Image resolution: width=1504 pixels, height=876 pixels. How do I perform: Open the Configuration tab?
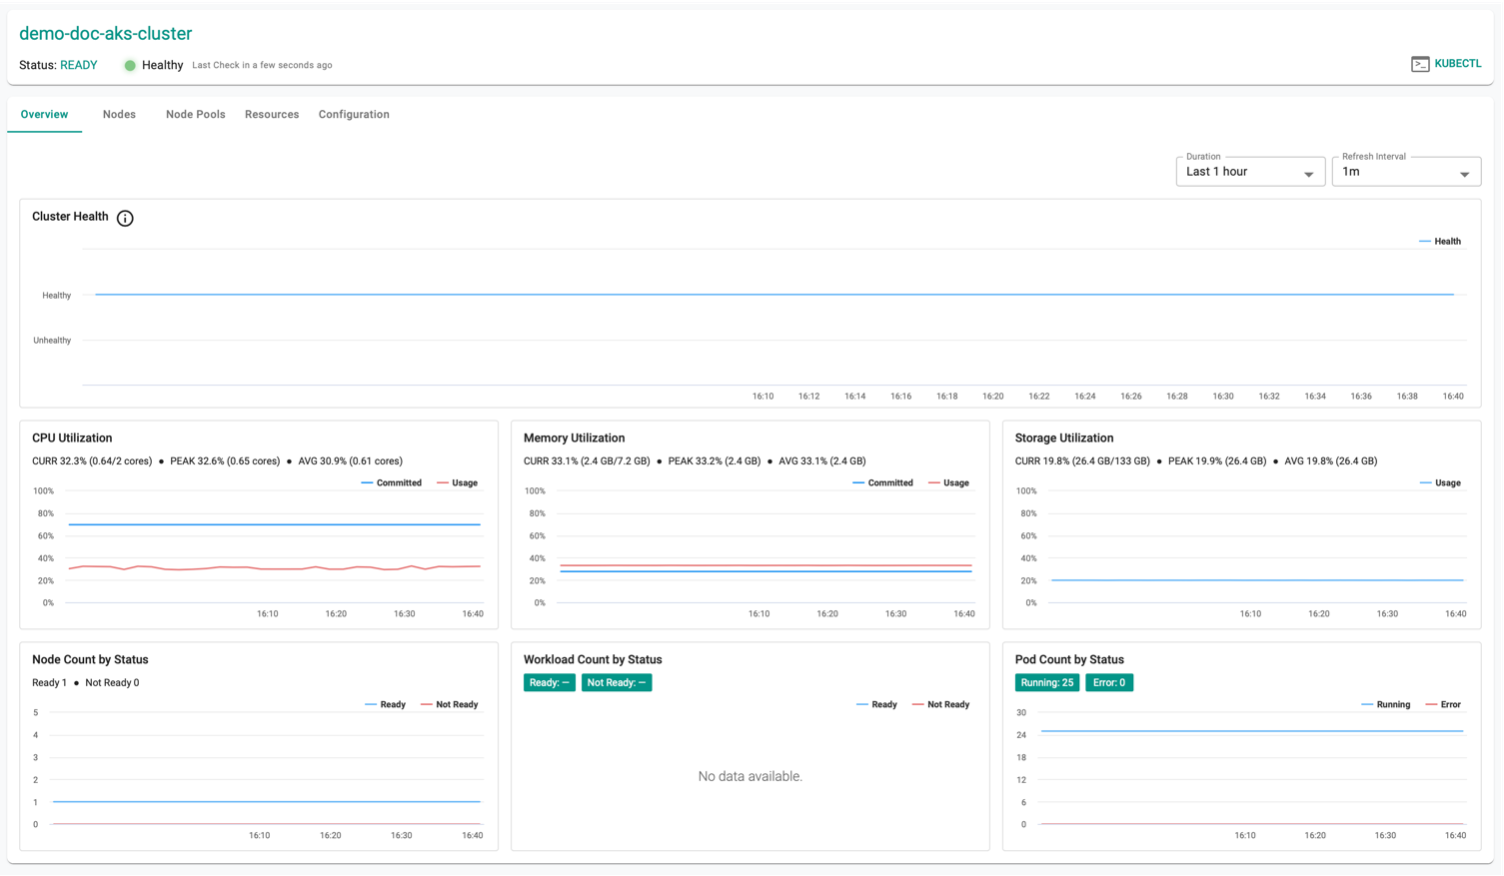354,114
